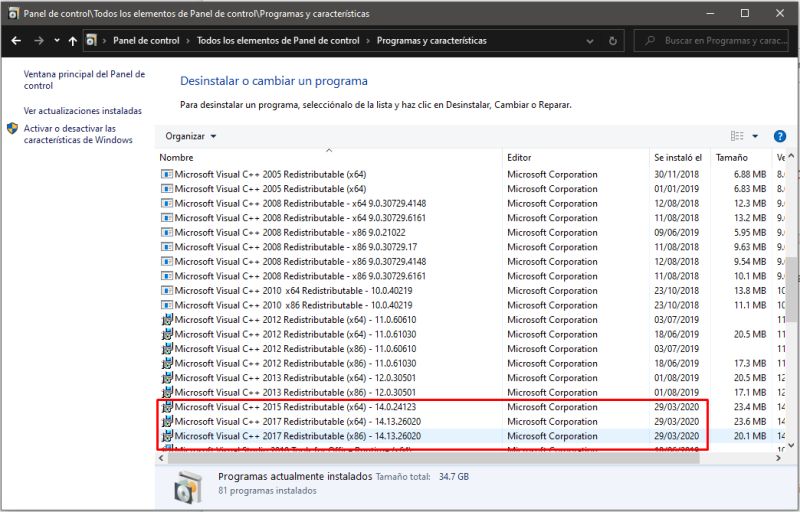The image size is (800, 512).
Task: Sort by Se instaló el column header
Action: point(680,158)
